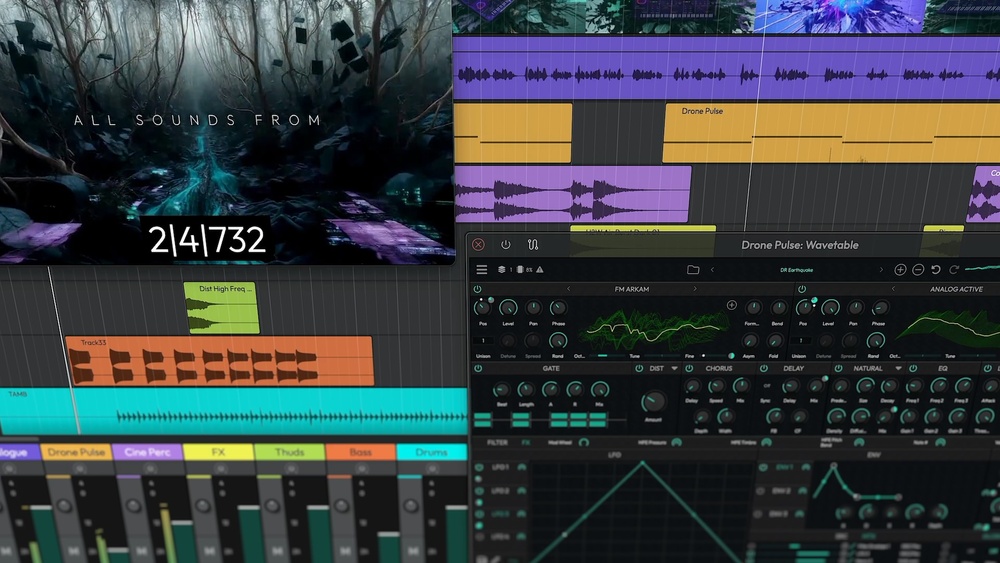Open the NATURAL reverb type dropdown arrow
This screenshot has height=563, width=1000.
point(898,369)
